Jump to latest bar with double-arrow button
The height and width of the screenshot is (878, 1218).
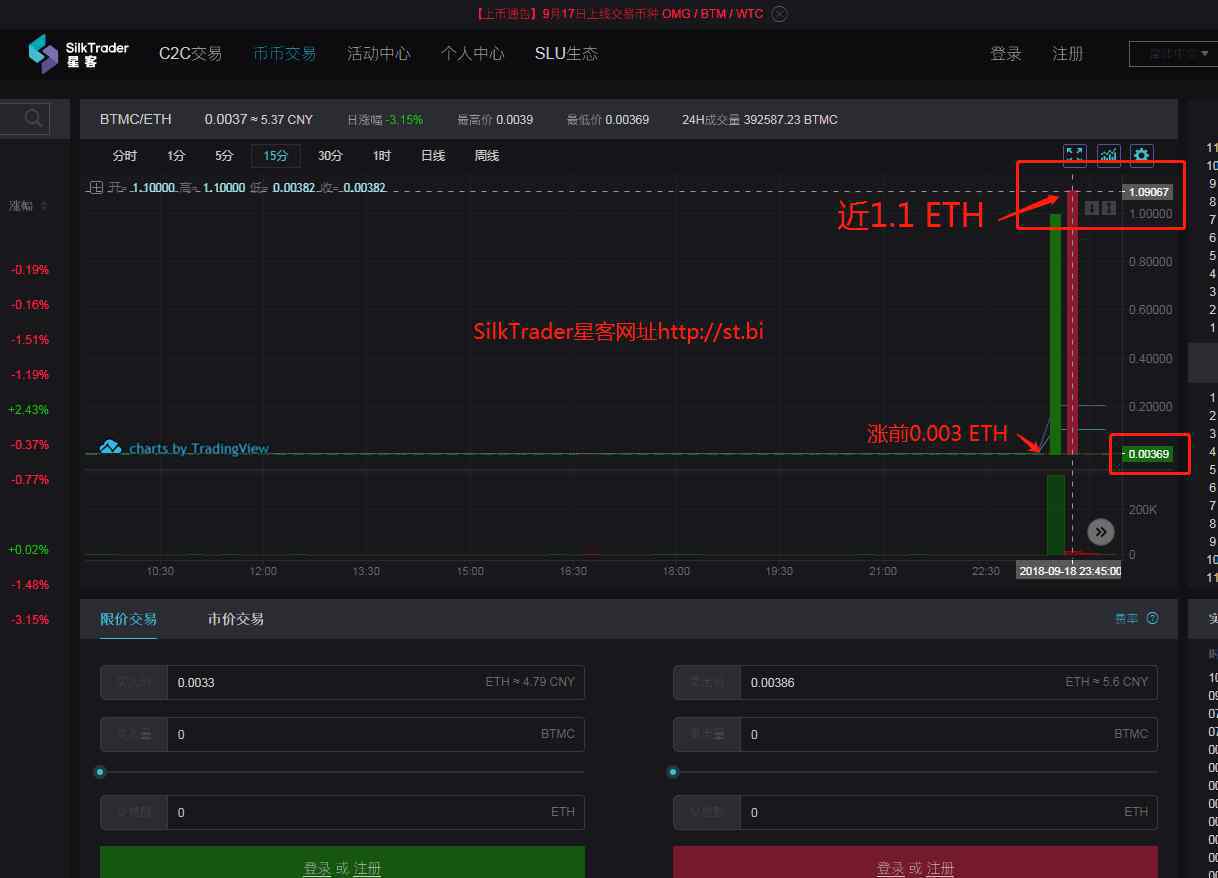coord(1101,532)
